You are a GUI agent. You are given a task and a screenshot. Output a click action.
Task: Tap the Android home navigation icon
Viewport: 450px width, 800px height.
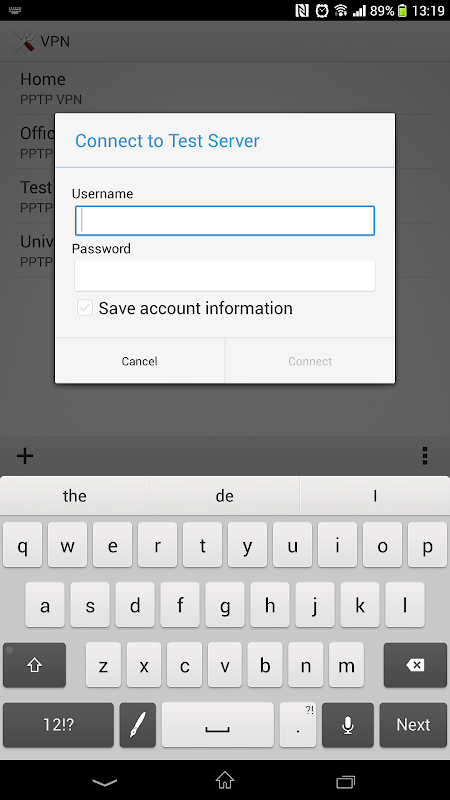pyautogui.click(x=225, y=780)
